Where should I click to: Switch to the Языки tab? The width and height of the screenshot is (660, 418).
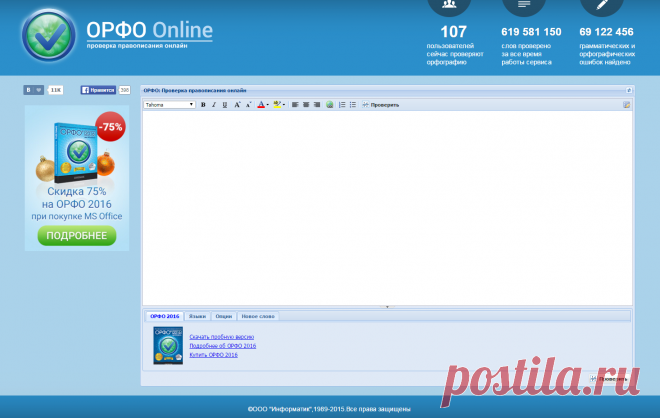(x=198, y=316)
